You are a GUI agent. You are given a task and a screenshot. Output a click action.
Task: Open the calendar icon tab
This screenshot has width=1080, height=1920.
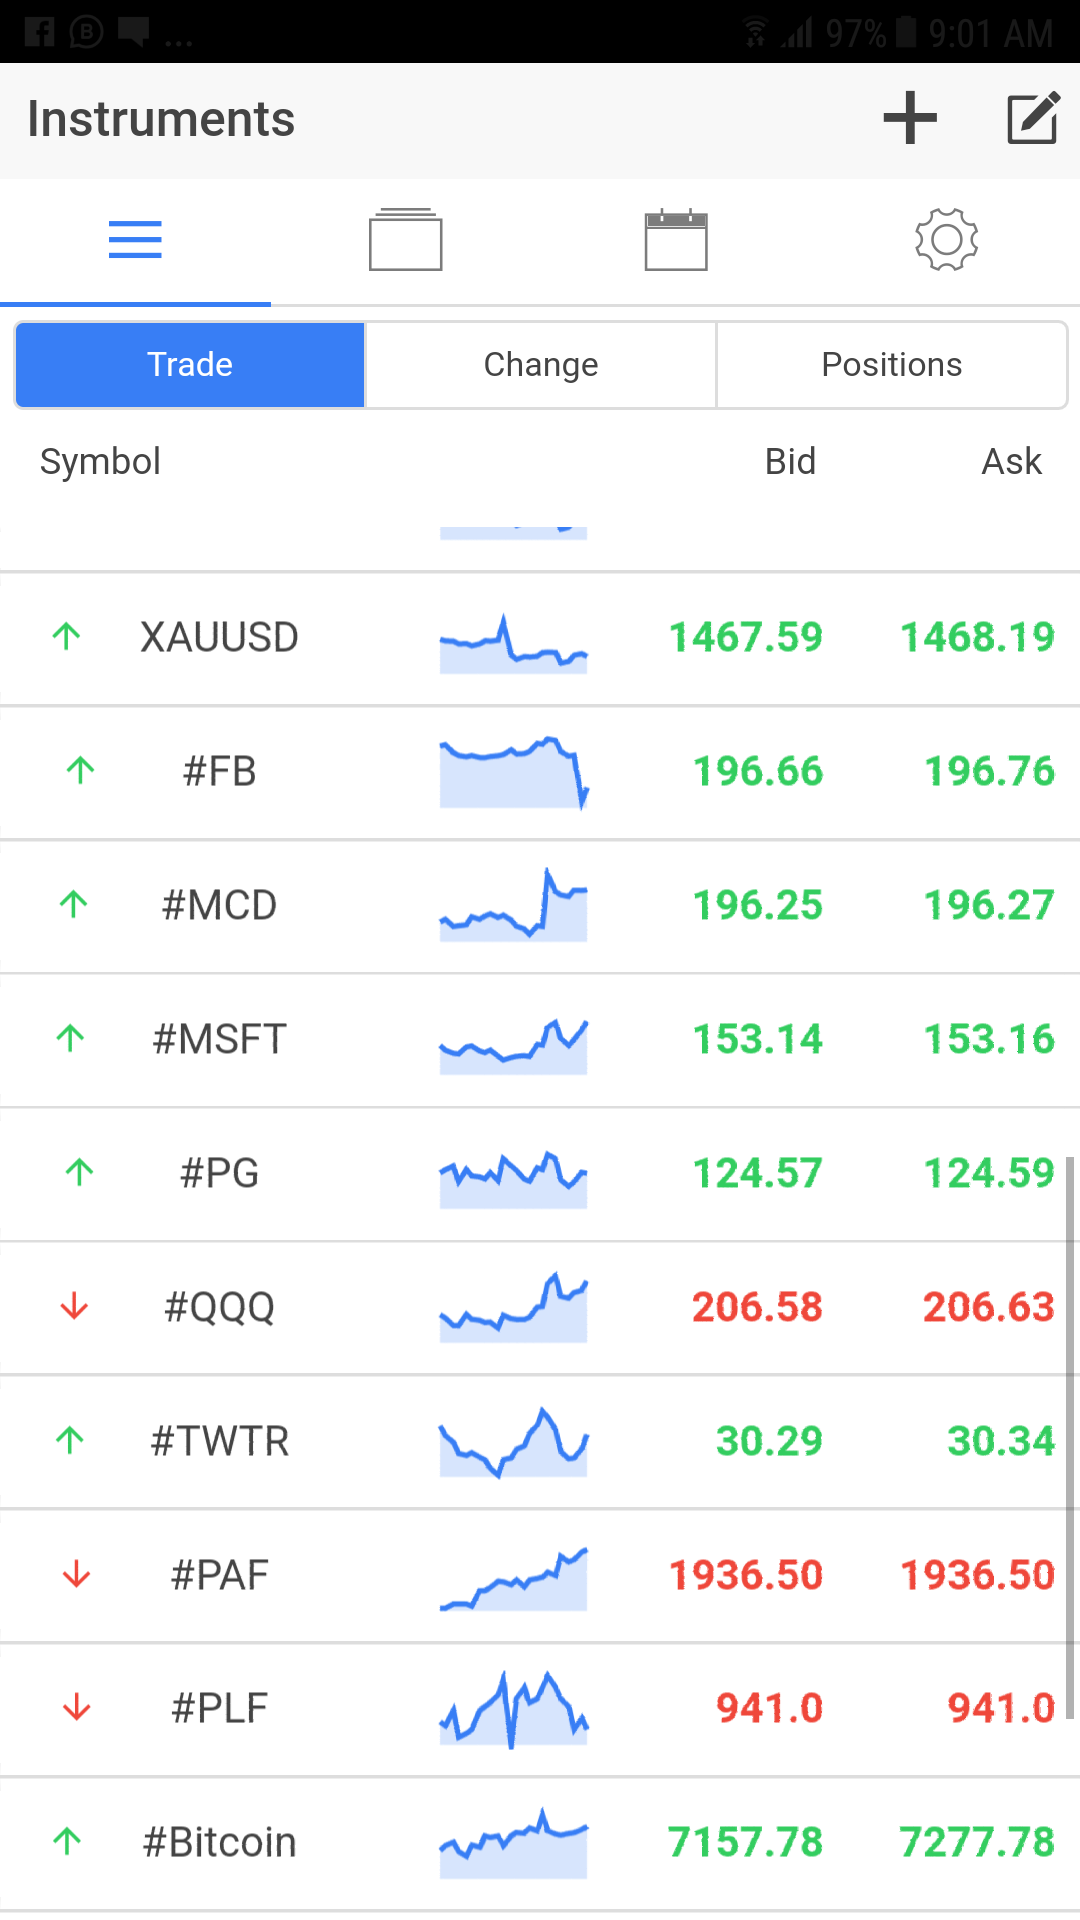676,240
